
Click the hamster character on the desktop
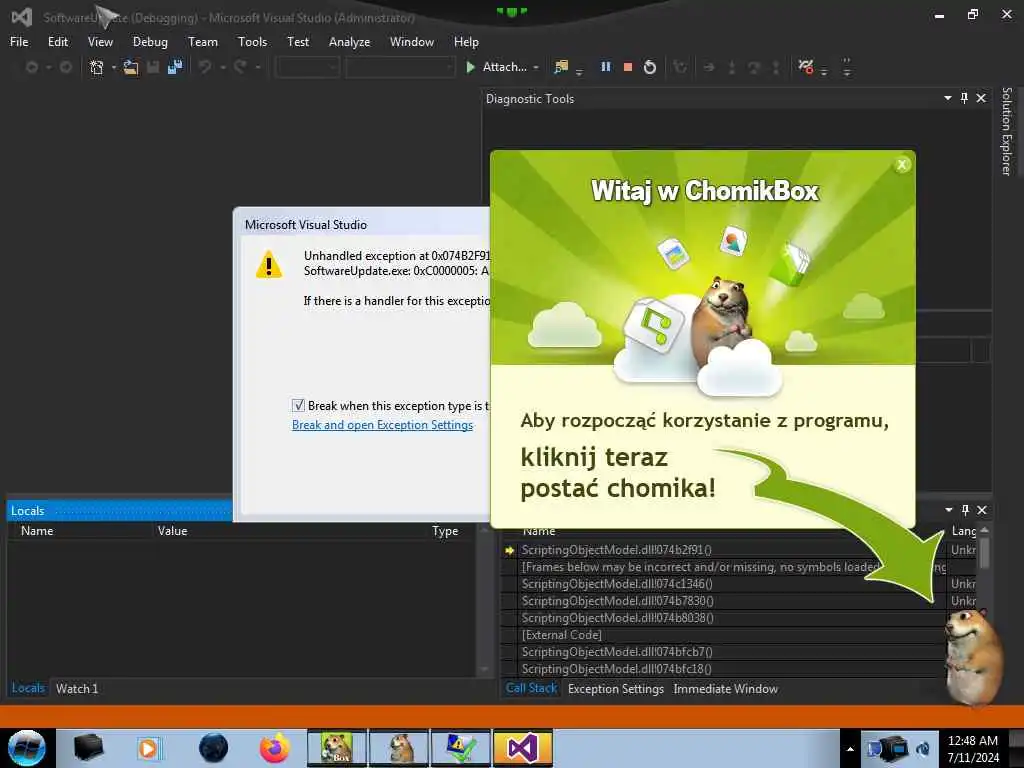974,657
